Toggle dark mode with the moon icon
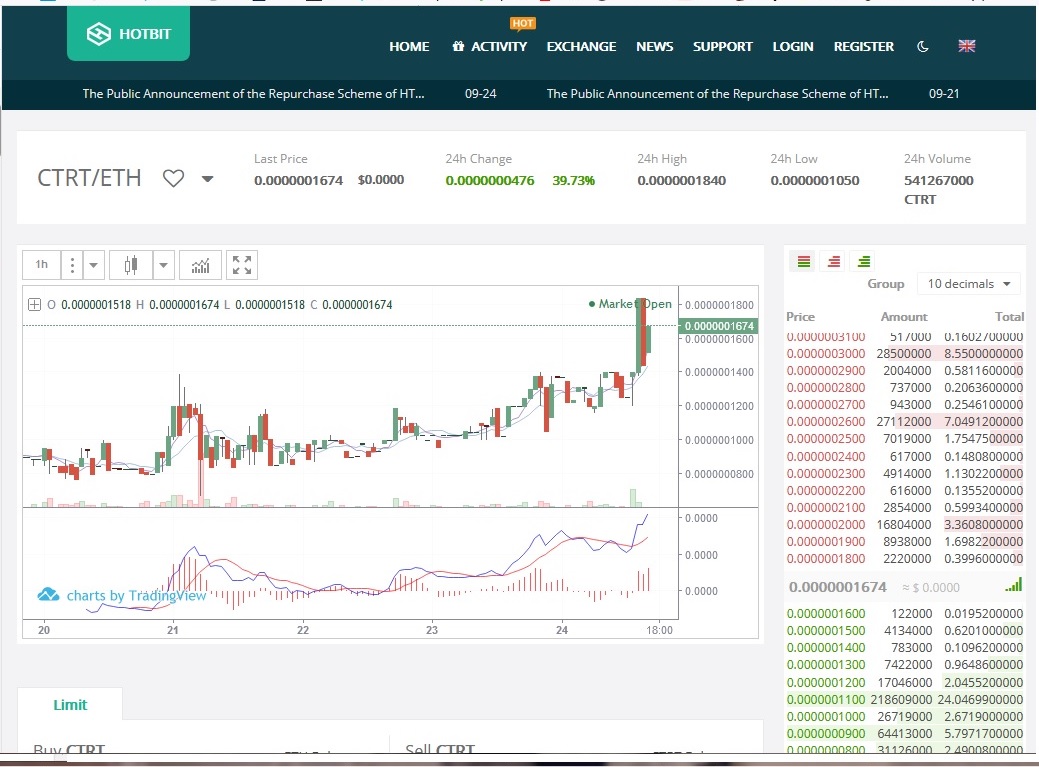The image size is (1039, 767). tap(922, 46)
